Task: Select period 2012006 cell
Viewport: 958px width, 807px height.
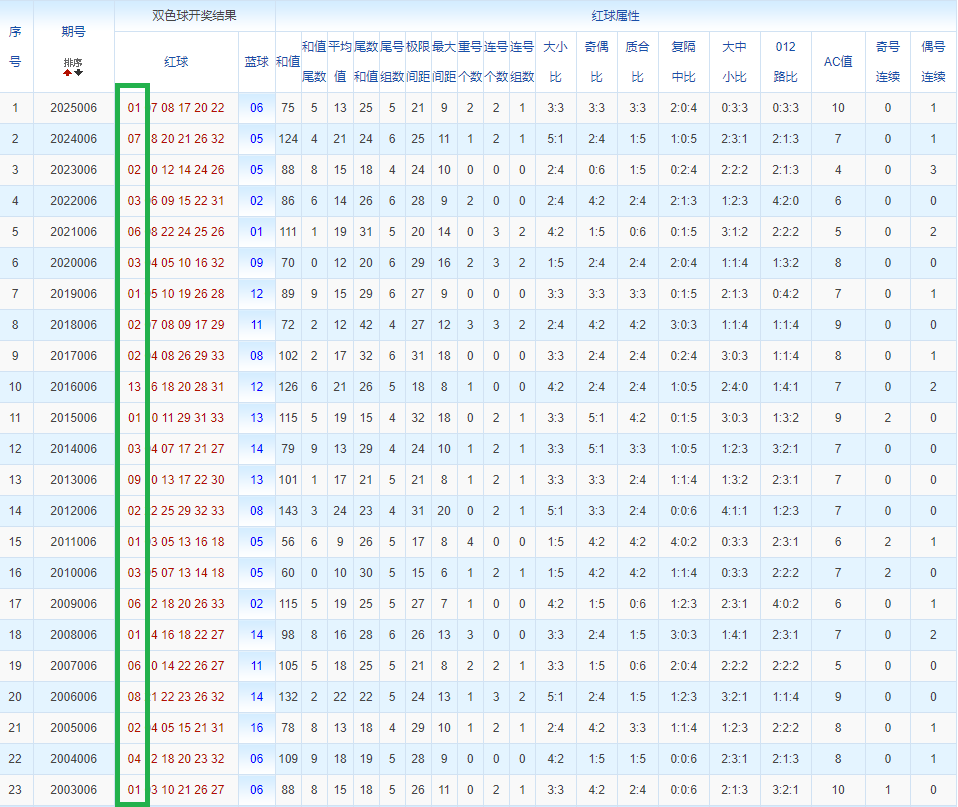Action: tap(73, 511)
